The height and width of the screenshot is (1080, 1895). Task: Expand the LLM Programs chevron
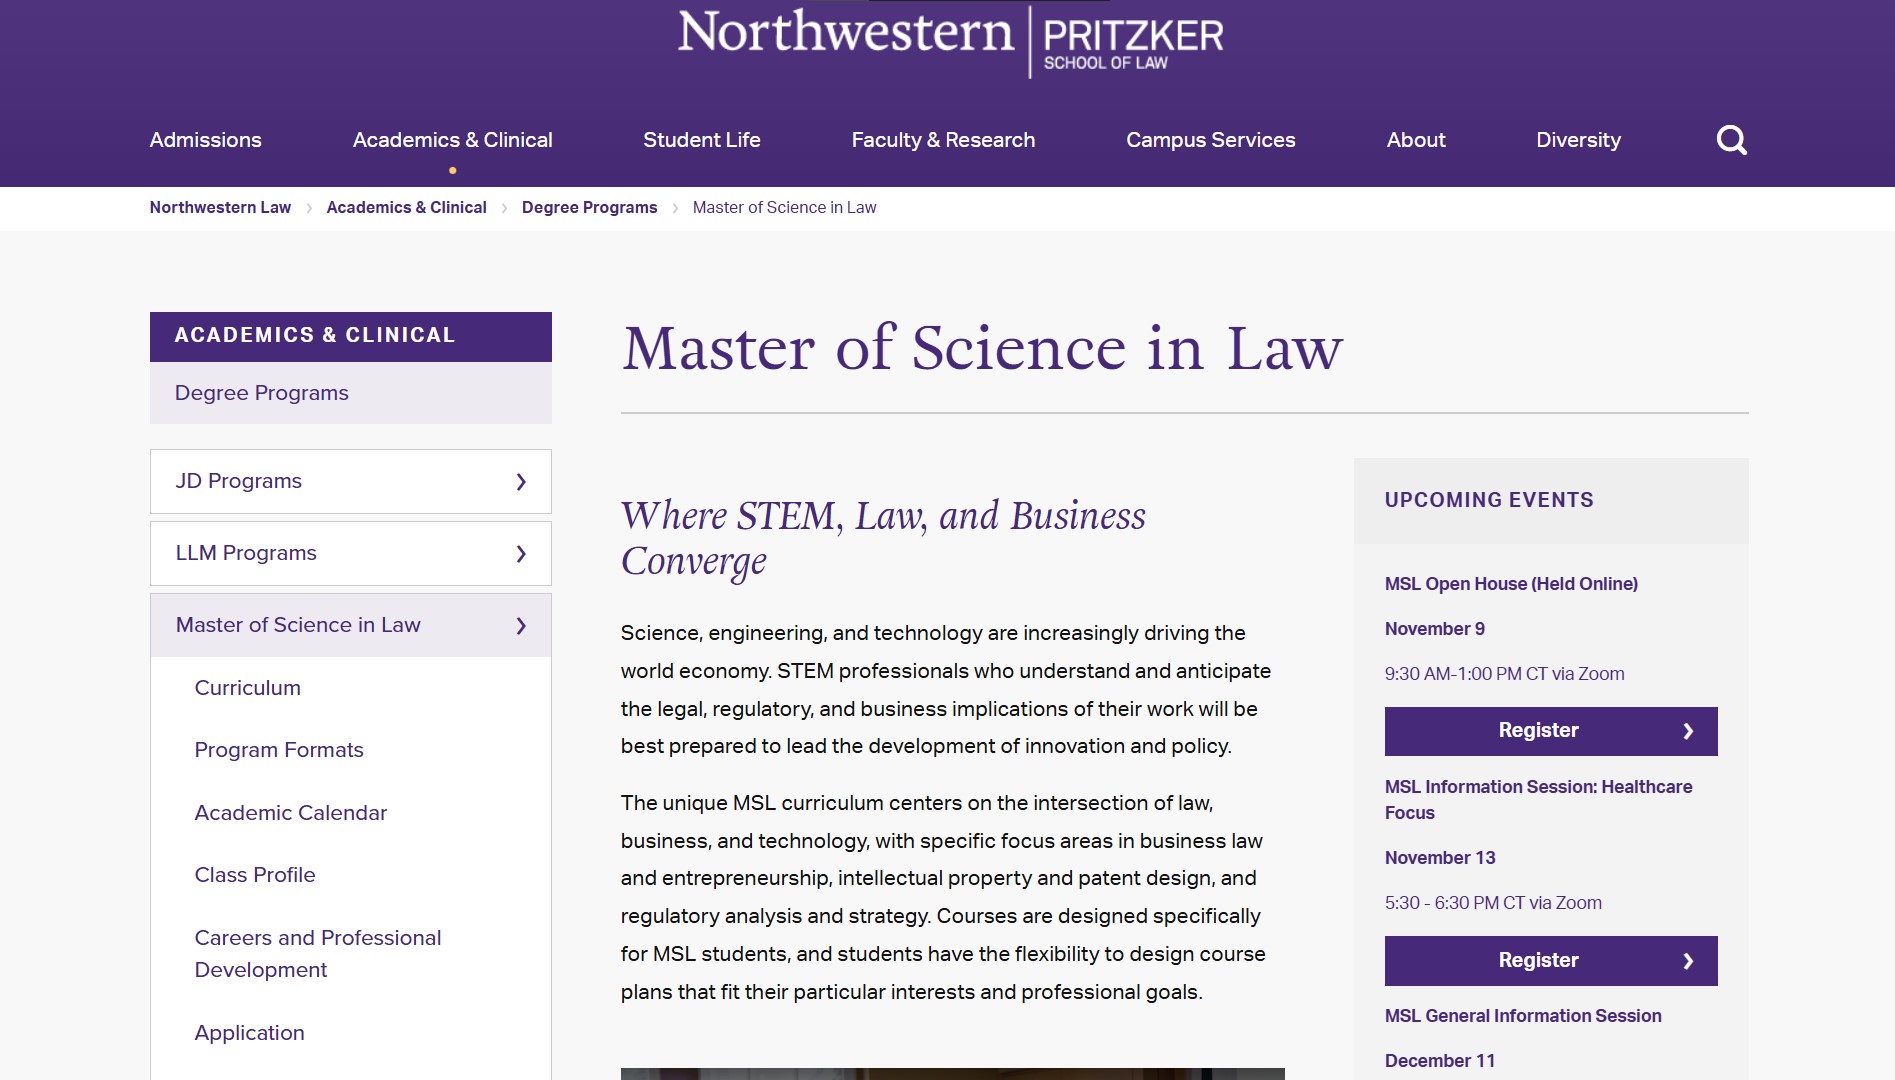coord(521,554)
